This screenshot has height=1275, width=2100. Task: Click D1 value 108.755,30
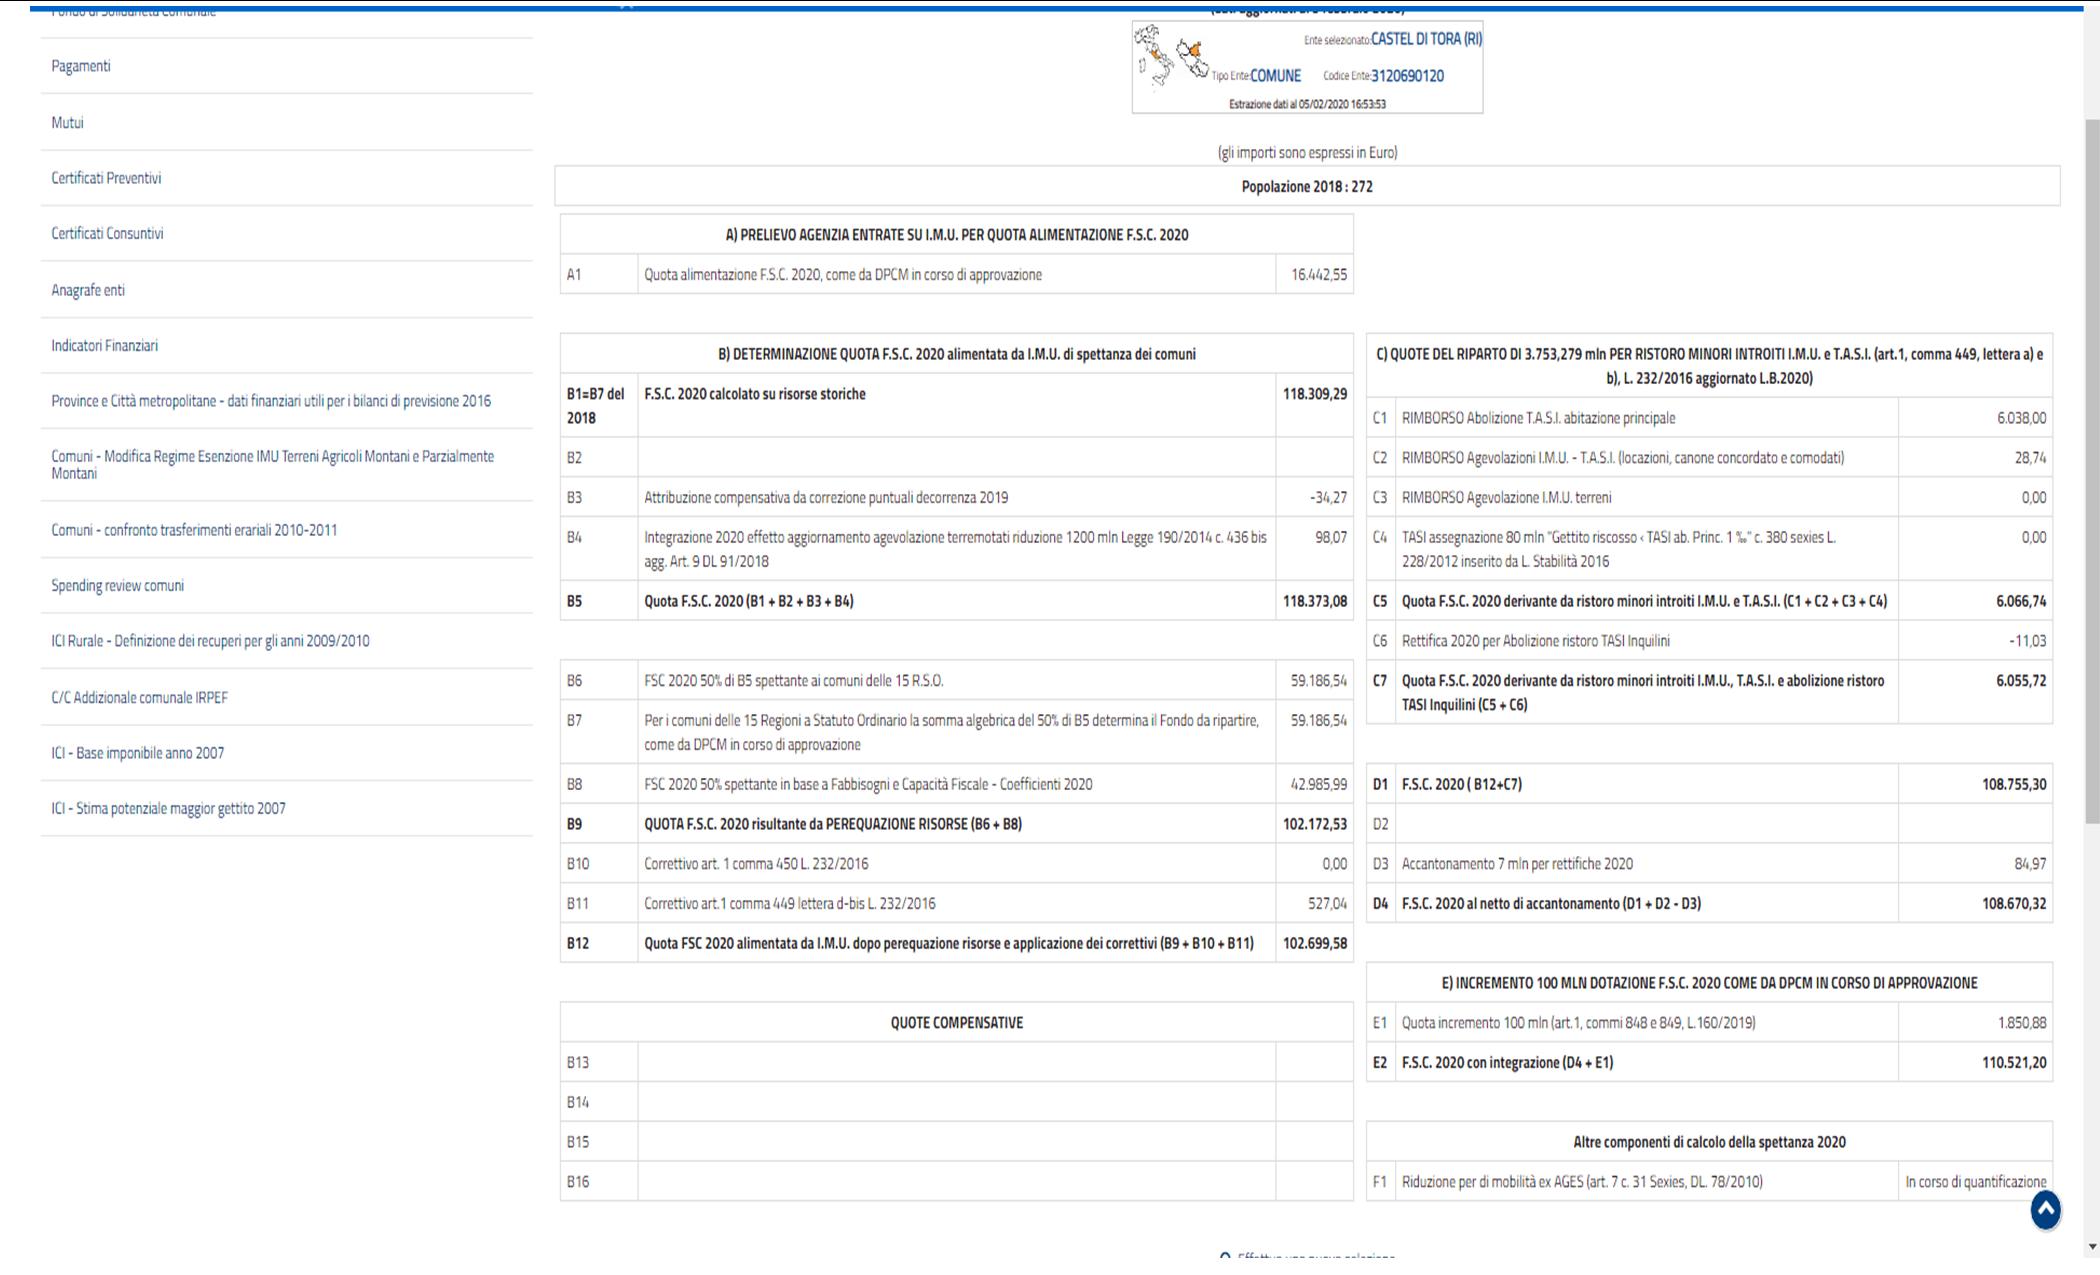(x=2014, y=784)
